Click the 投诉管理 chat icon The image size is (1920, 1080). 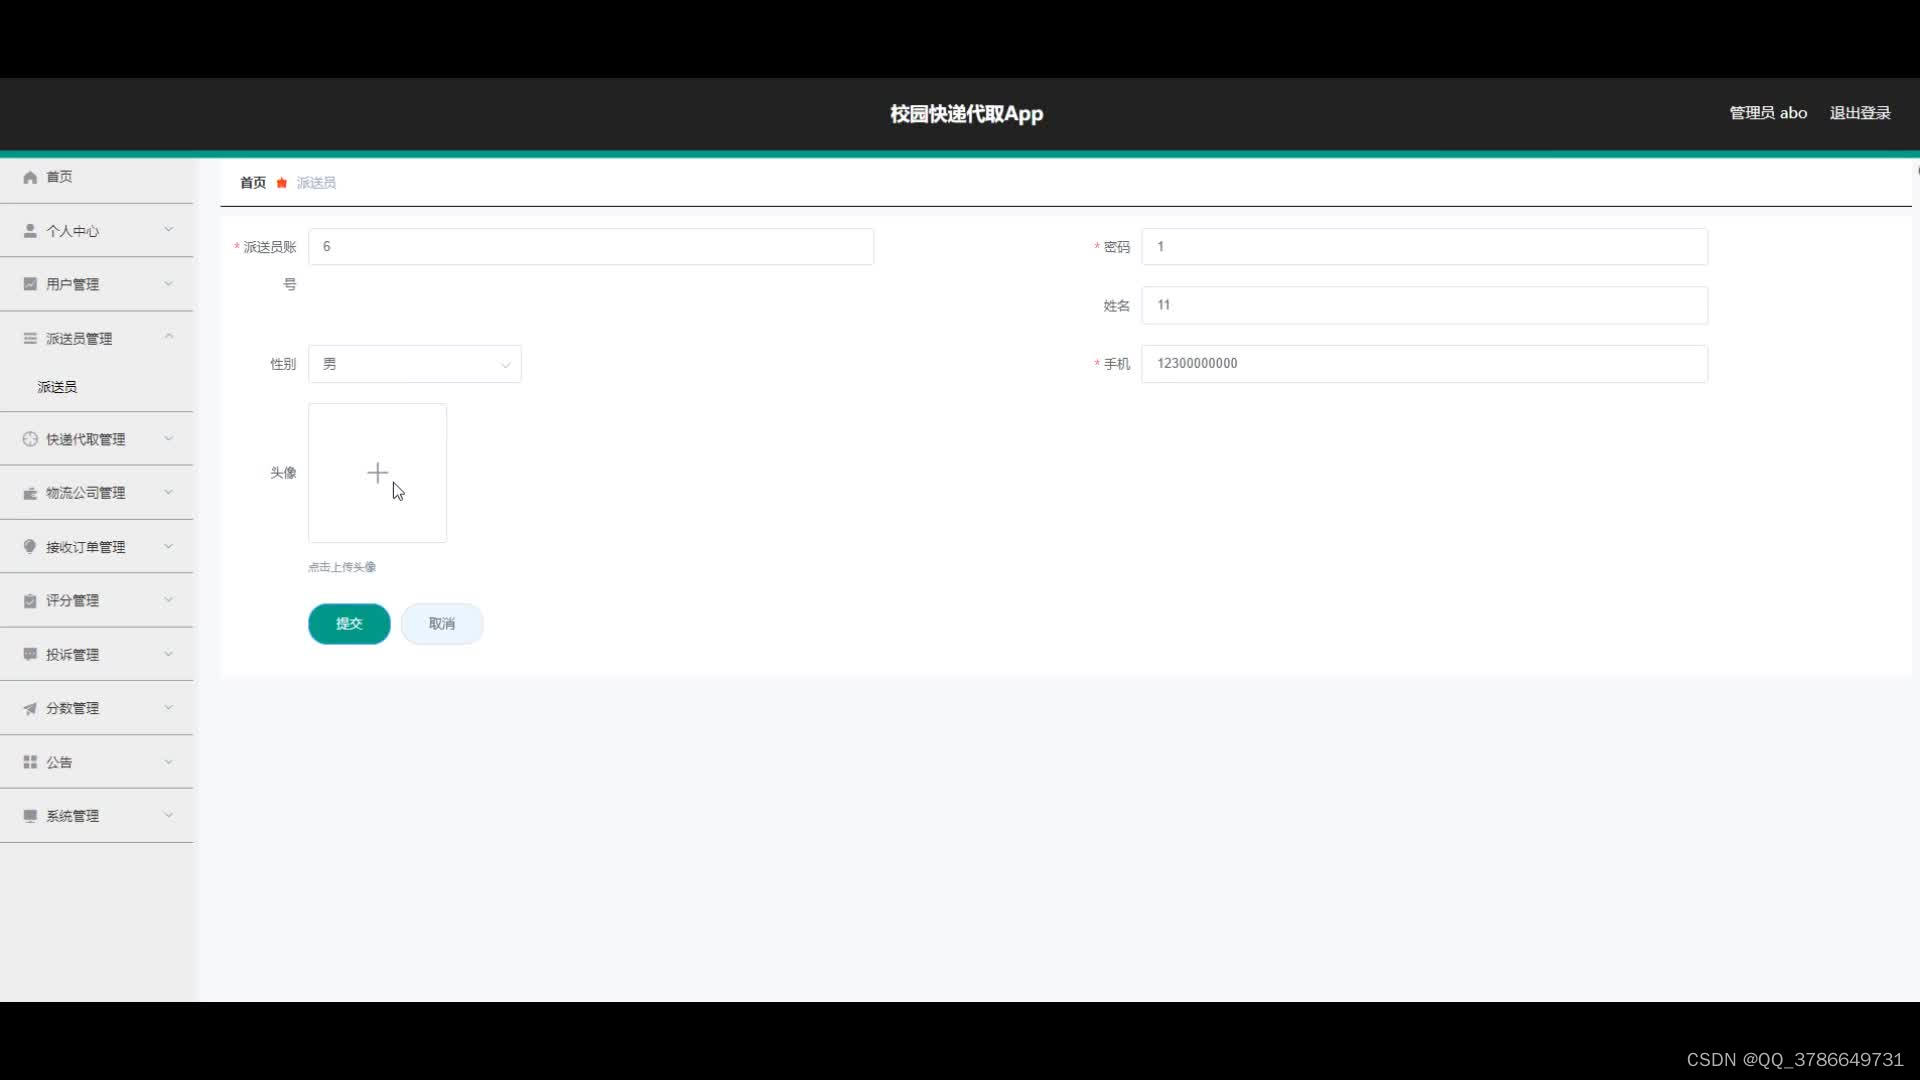pos(30,654)
